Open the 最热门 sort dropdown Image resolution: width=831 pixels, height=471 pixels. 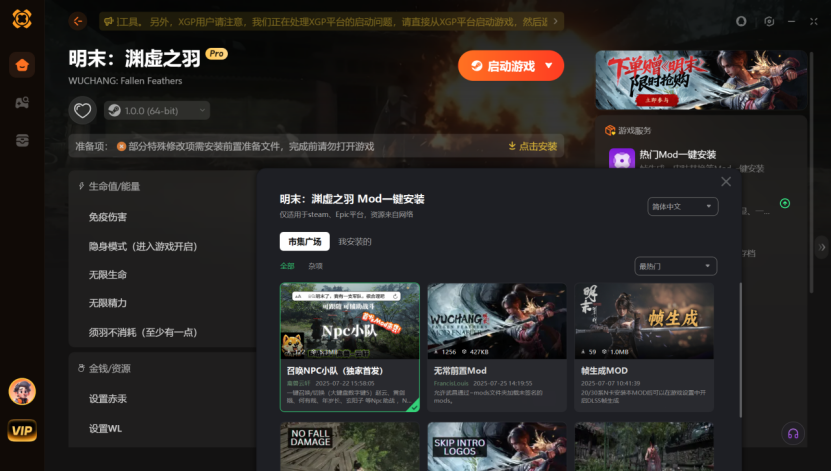(x=676, y=266)
